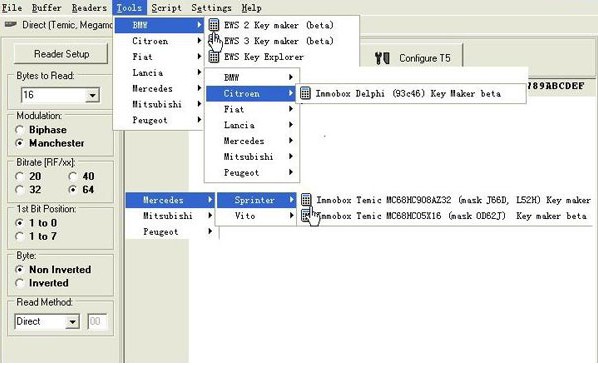Viewport: 598px width, 365px height.
Task: Select Sprinter in Mercedes submenu
Action: [256, 200]
